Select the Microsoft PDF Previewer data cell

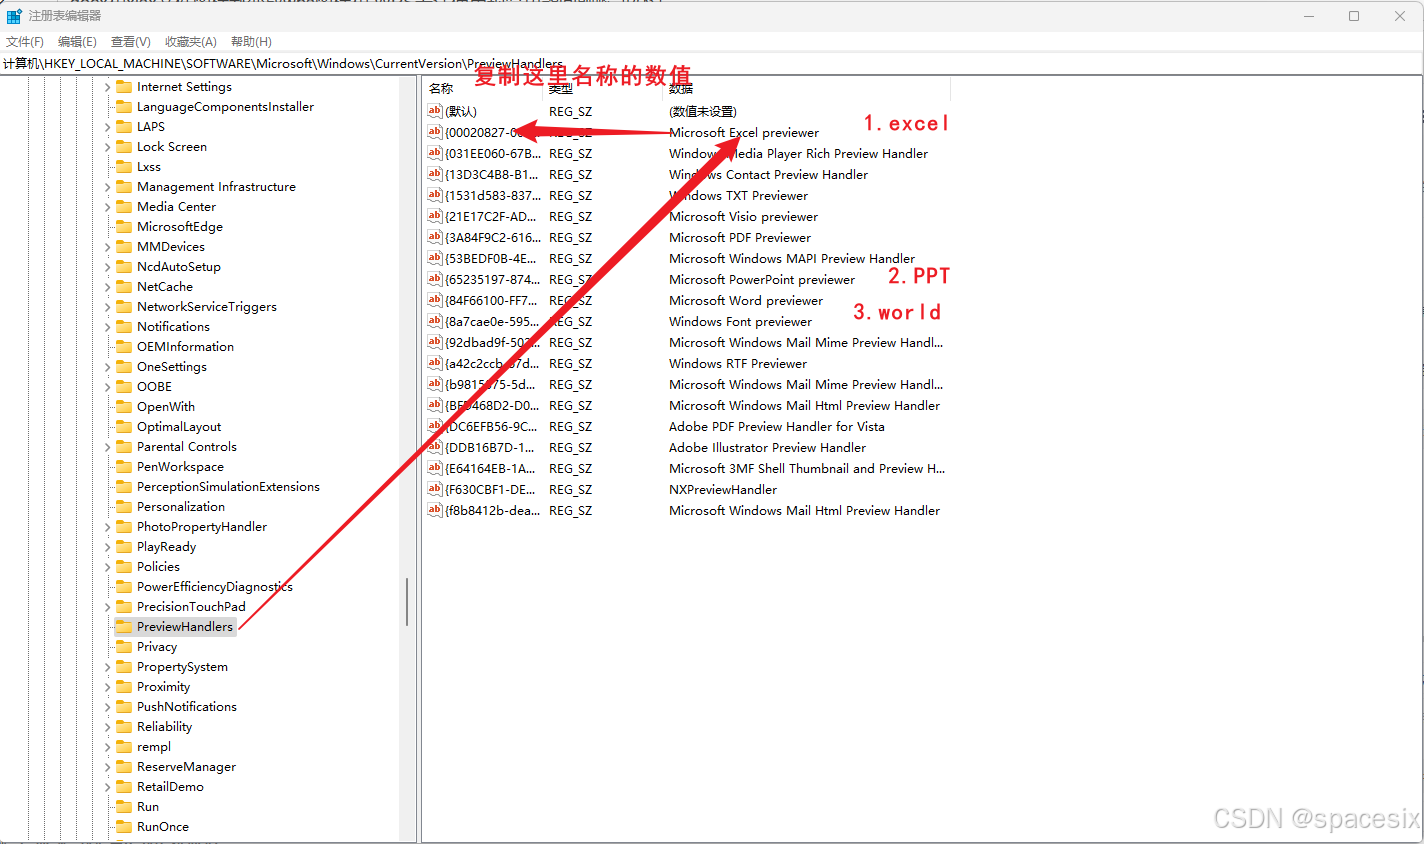tap(740, 237)
